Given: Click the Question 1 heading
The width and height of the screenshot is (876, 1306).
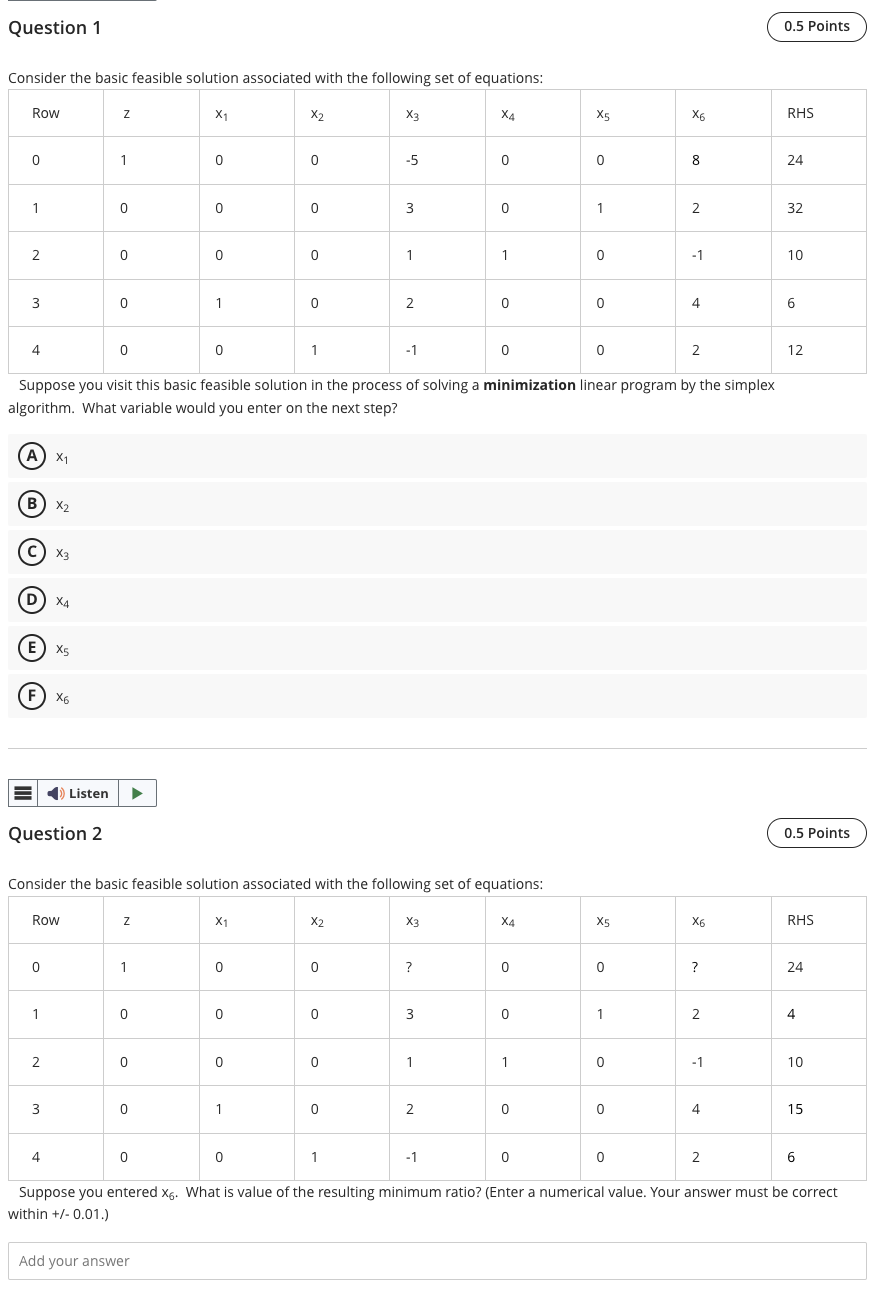Looking at the screenshot, I should (x=55, y=27).
